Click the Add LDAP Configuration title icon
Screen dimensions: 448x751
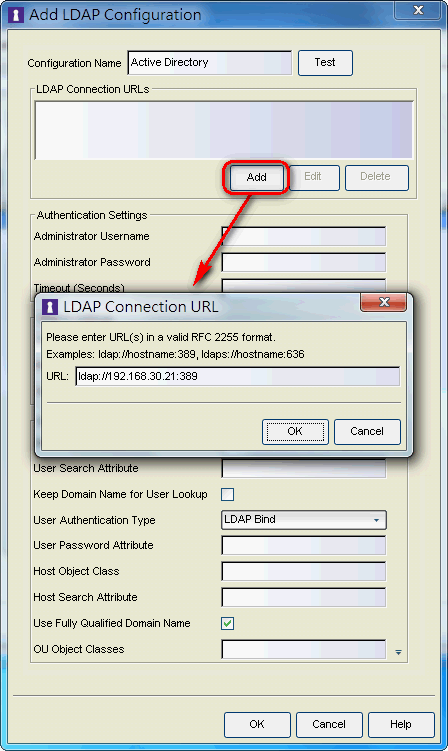coord(16,15)
